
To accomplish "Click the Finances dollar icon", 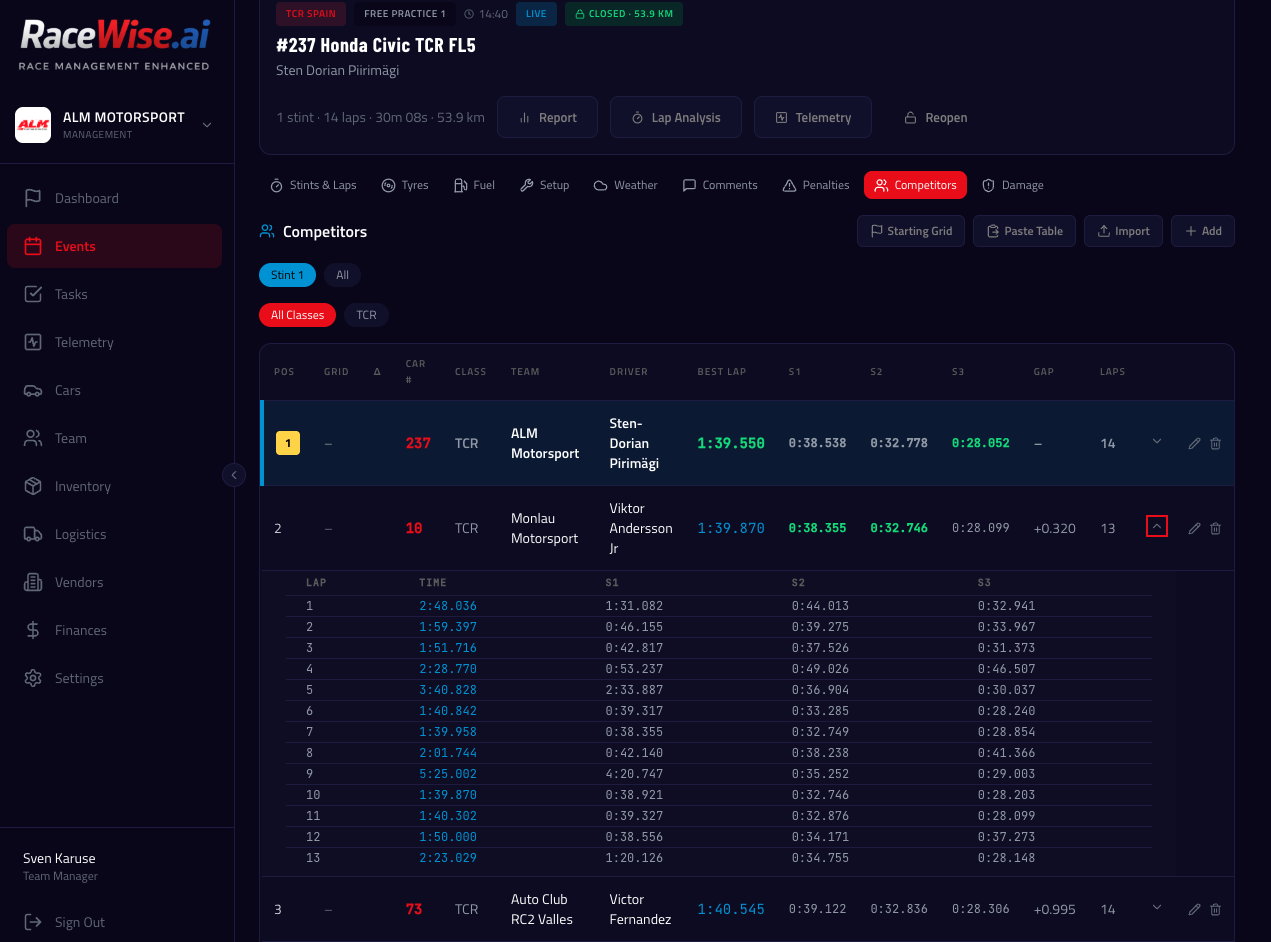I will pyautogui.click(x=33, y=630).
